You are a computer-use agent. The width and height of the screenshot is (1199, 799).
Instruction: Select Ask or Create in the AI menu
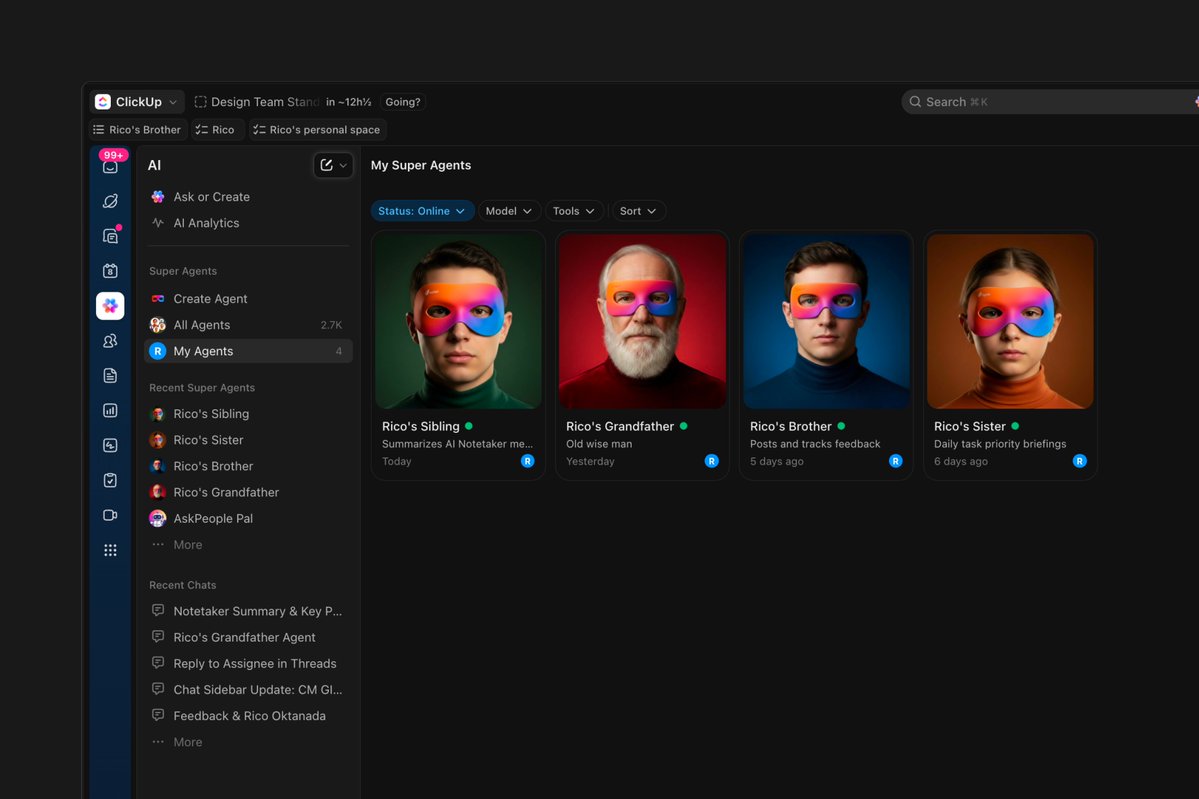coord(249,197)
